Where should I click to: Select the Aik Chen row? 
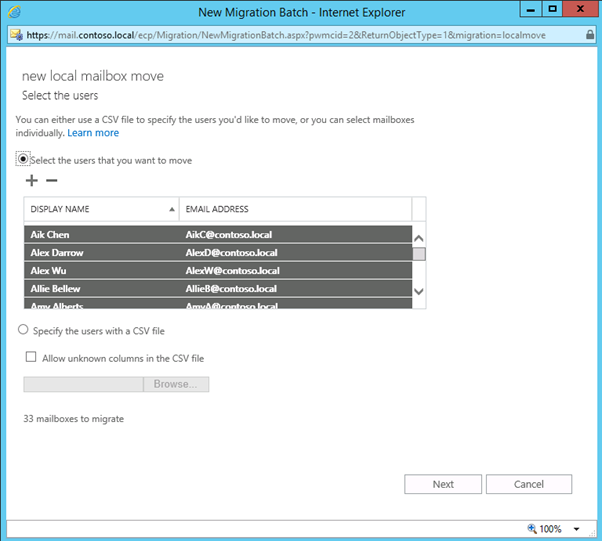[218, 235]
